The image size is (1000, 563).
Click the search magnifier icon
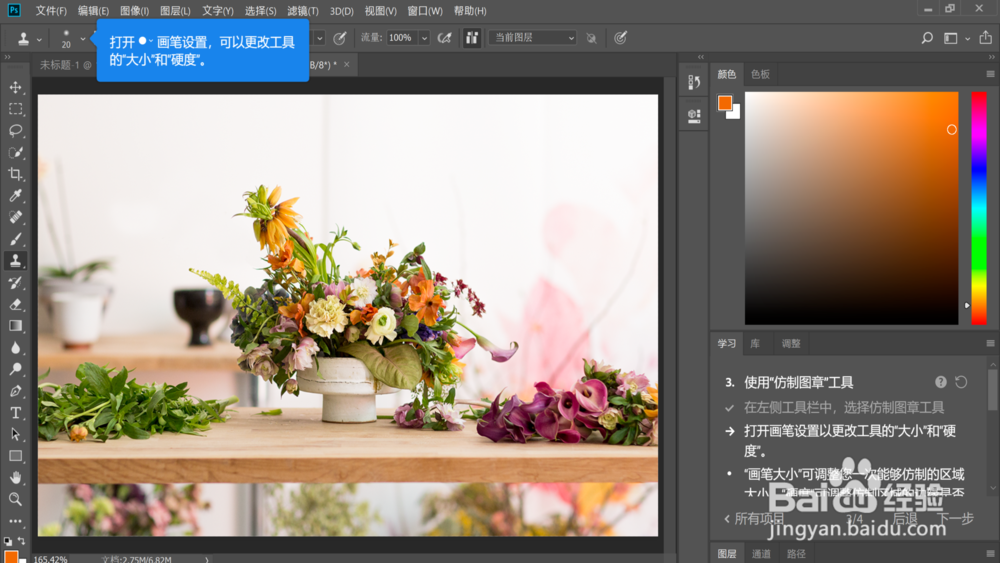coord(927,38)
